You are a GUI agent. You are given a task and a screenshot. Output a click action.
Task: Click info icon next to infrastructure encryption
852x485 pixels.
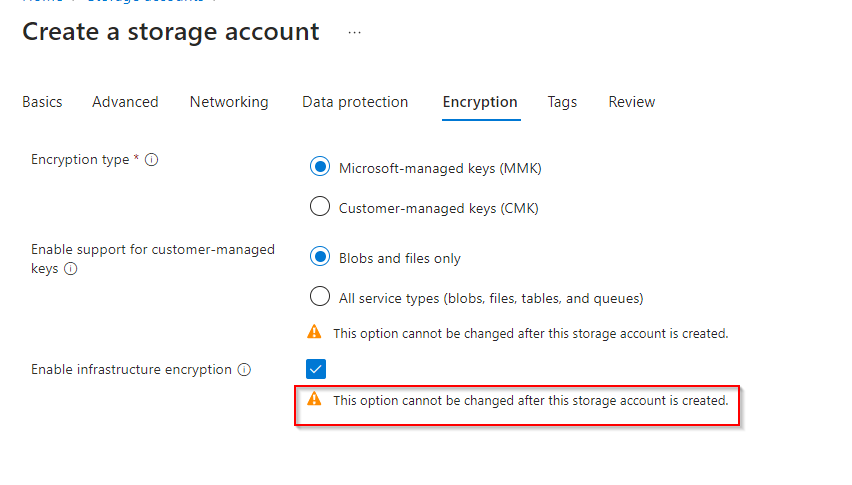[243, 370]
